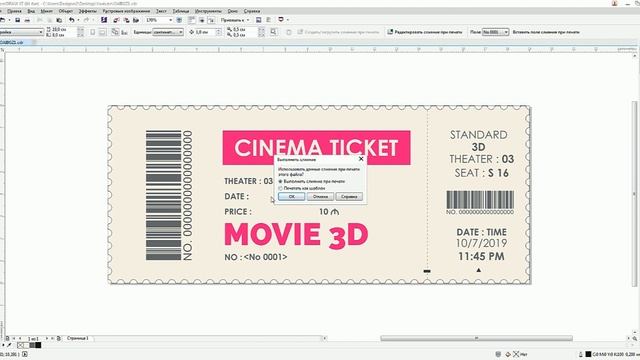This screenshot has width=640, height=360.
Task: Click the nudge distance input field
Action: [x=205, y=32]
